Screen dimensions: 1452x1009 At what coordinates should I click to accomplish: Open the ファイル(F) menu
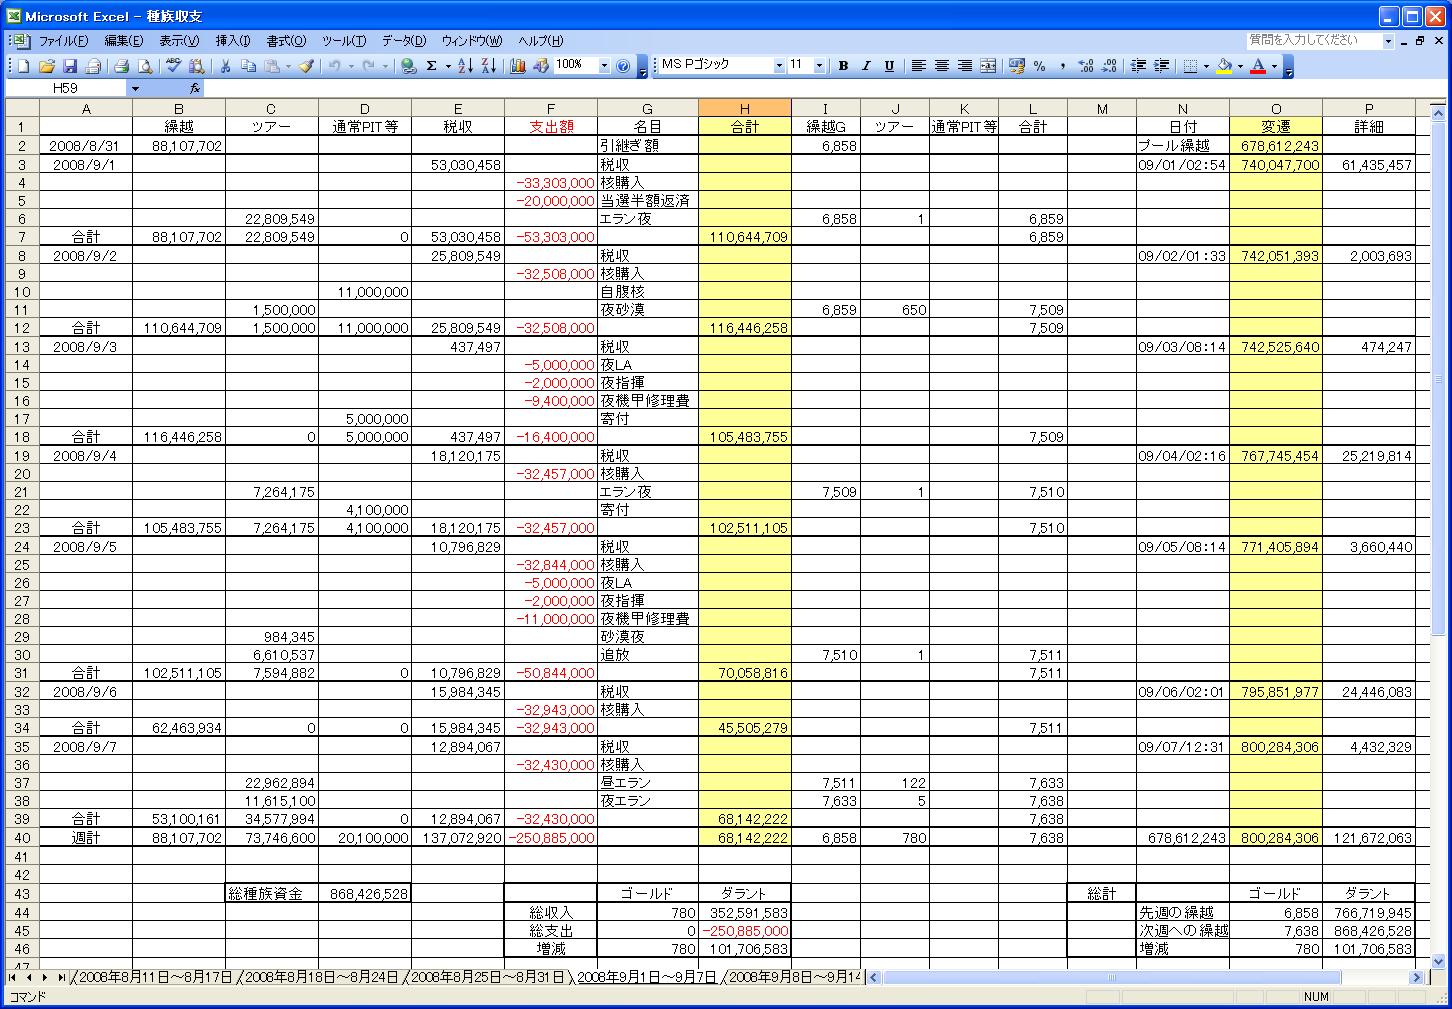point(63,41)
